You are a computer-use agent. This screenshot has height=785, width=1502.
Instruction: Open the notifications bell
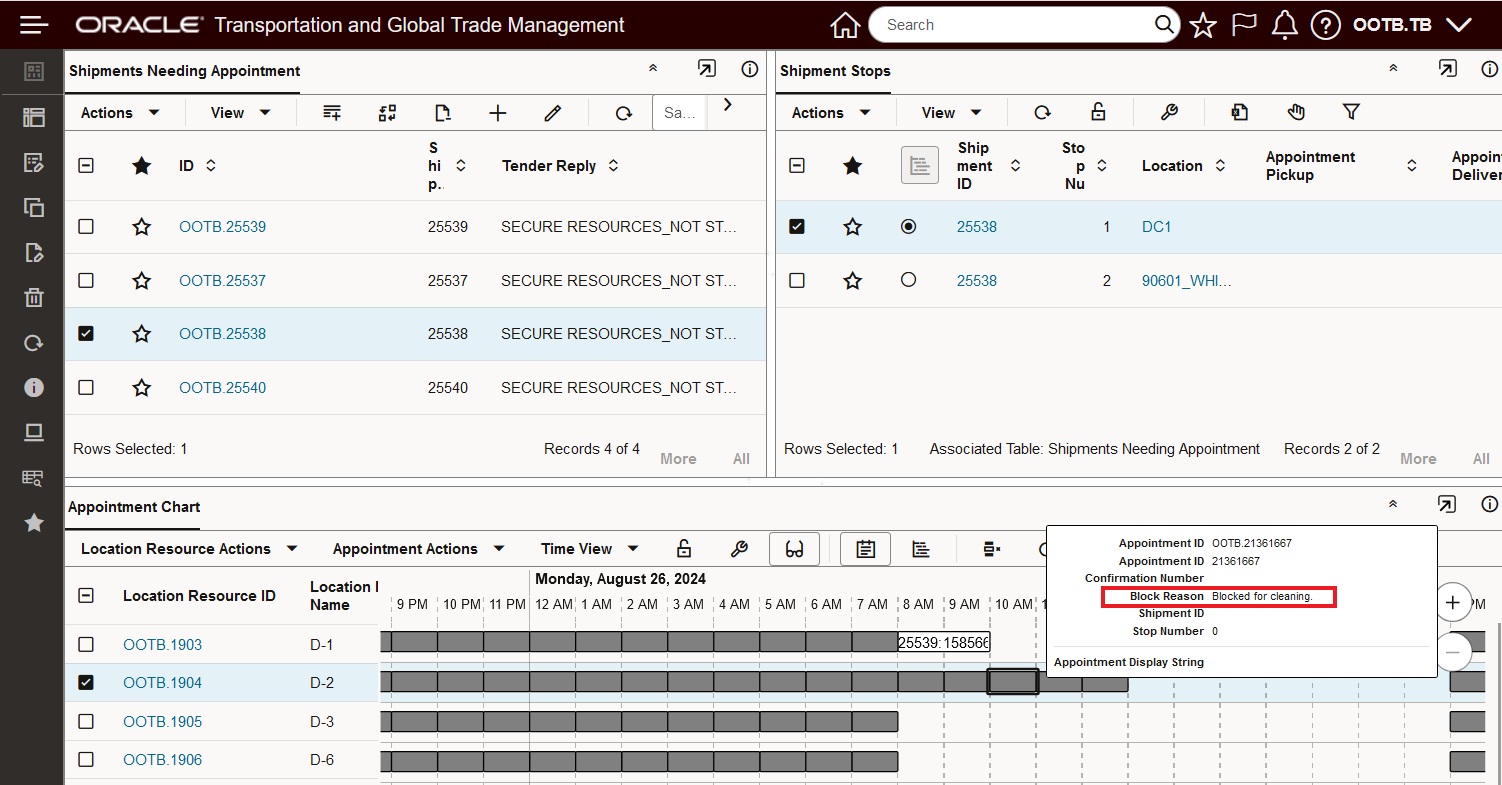[1284, 25]
